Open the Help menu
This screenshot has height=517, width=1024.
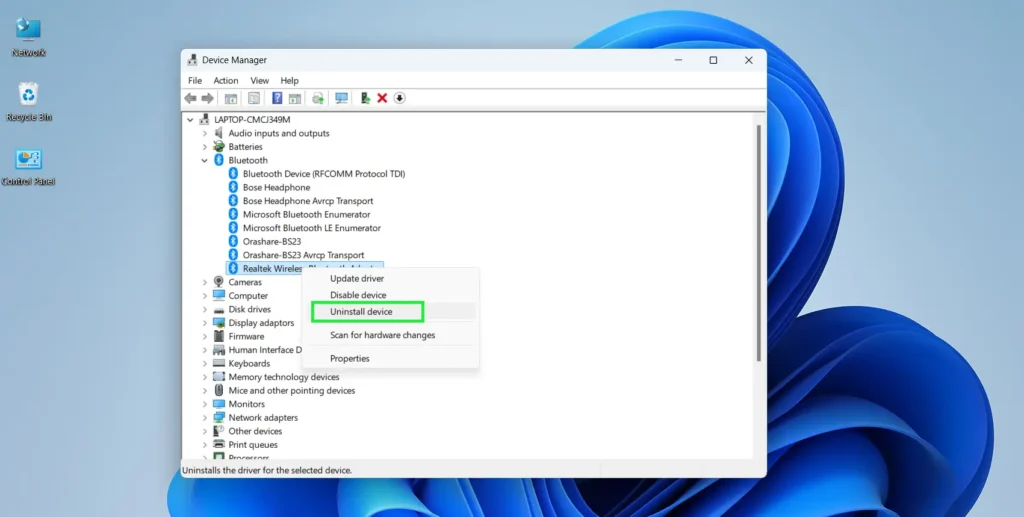tap(289, 80)
